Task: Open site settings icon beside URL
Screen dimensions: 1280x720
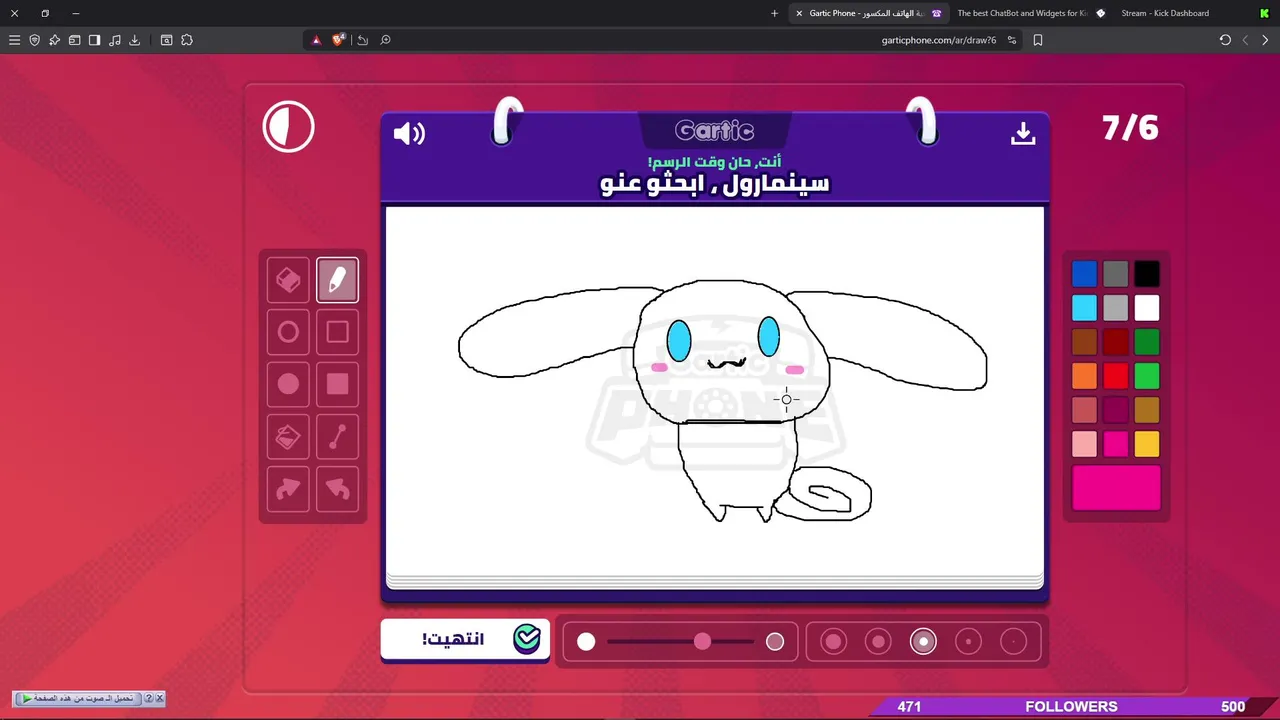Action: pyautogui.click(x=1012, y=40)
